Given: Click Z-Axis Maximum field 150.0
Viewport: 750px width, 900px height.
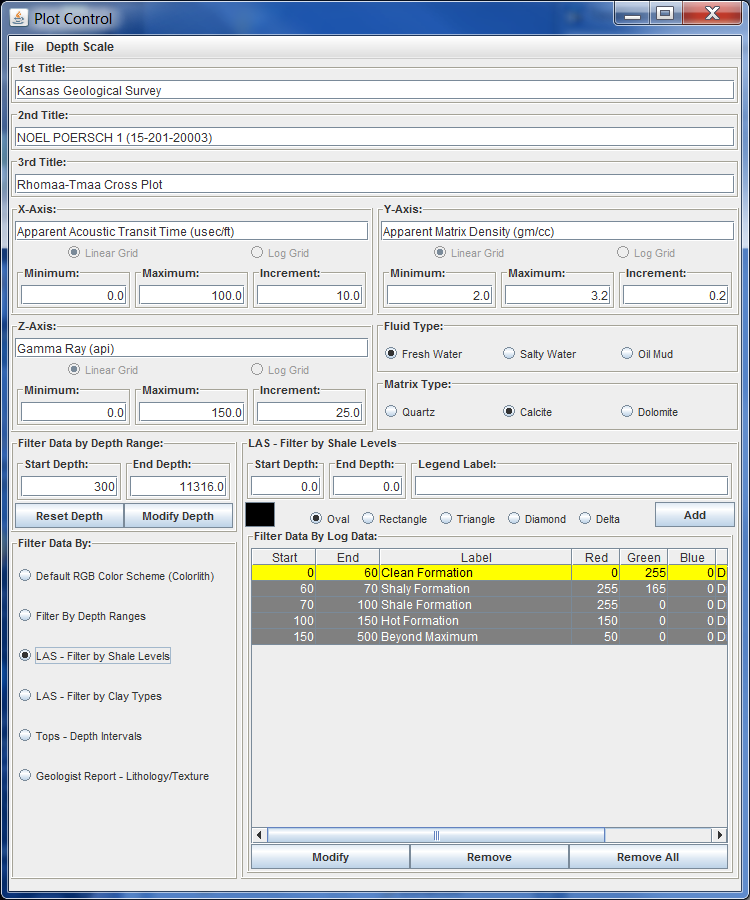Looking at the screenshot, I should coord(192,412).
